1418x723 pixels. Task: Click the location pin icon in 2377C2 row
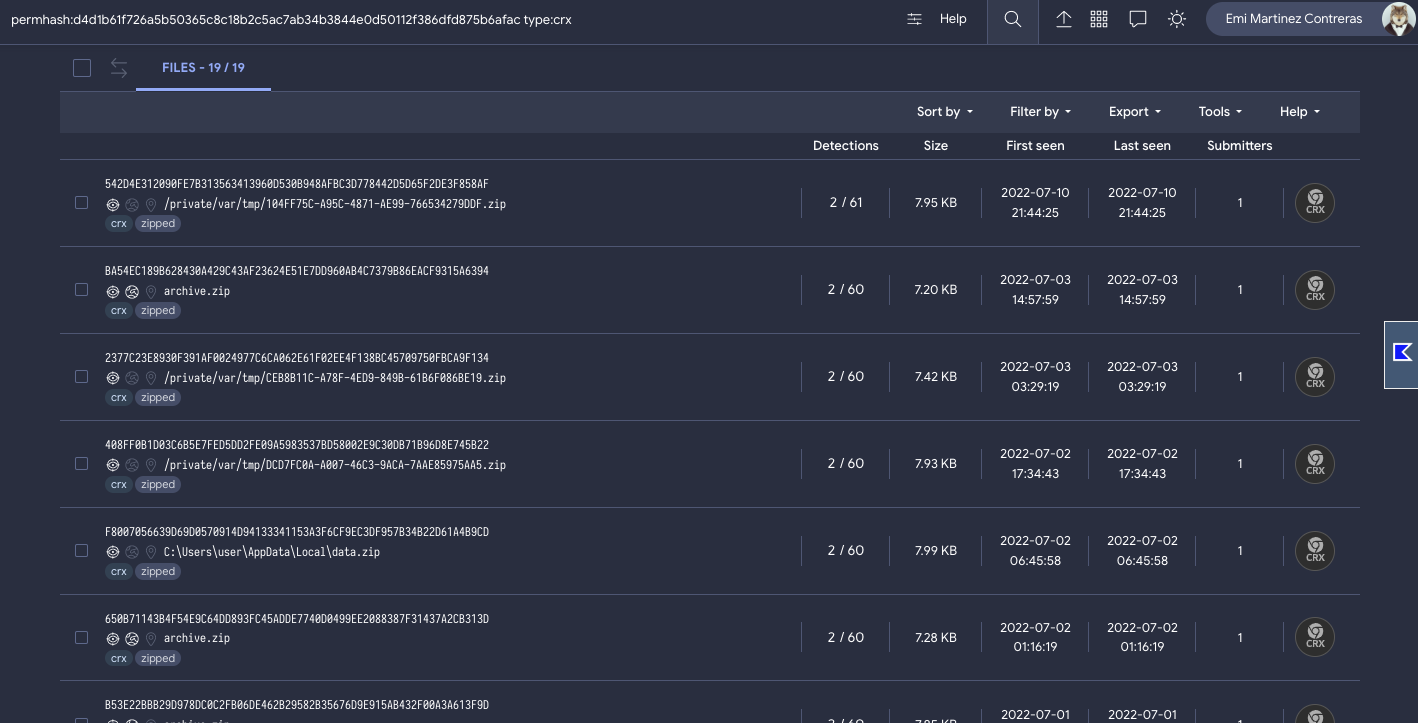point(151,378)
